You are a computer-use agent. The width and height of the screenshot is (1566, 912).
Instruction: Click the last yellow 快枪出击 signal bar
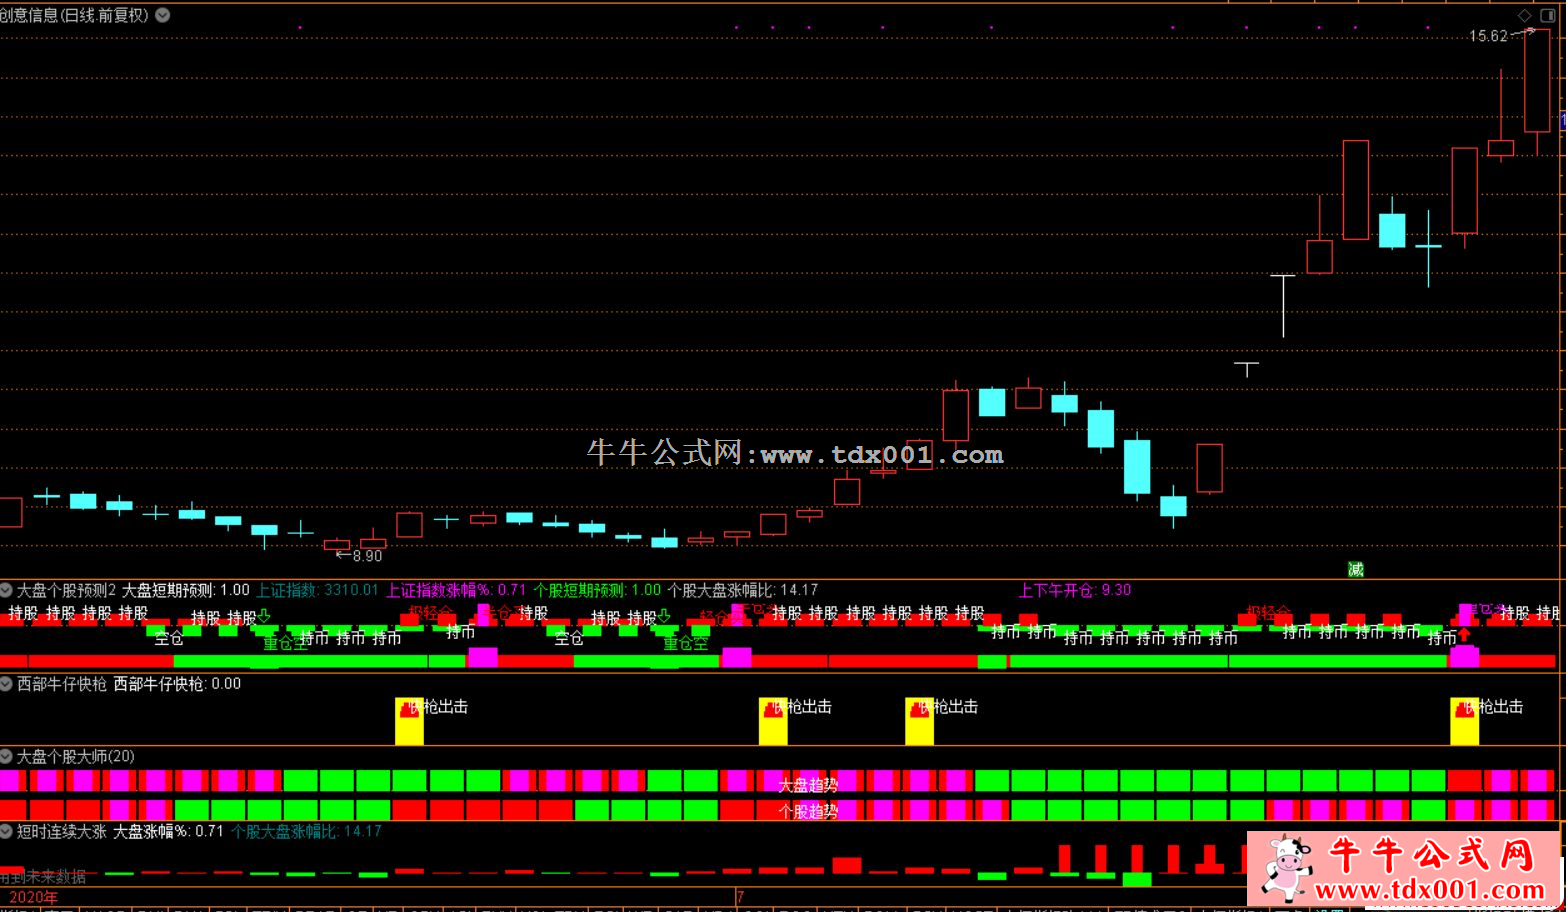[x=1464, y=720]
